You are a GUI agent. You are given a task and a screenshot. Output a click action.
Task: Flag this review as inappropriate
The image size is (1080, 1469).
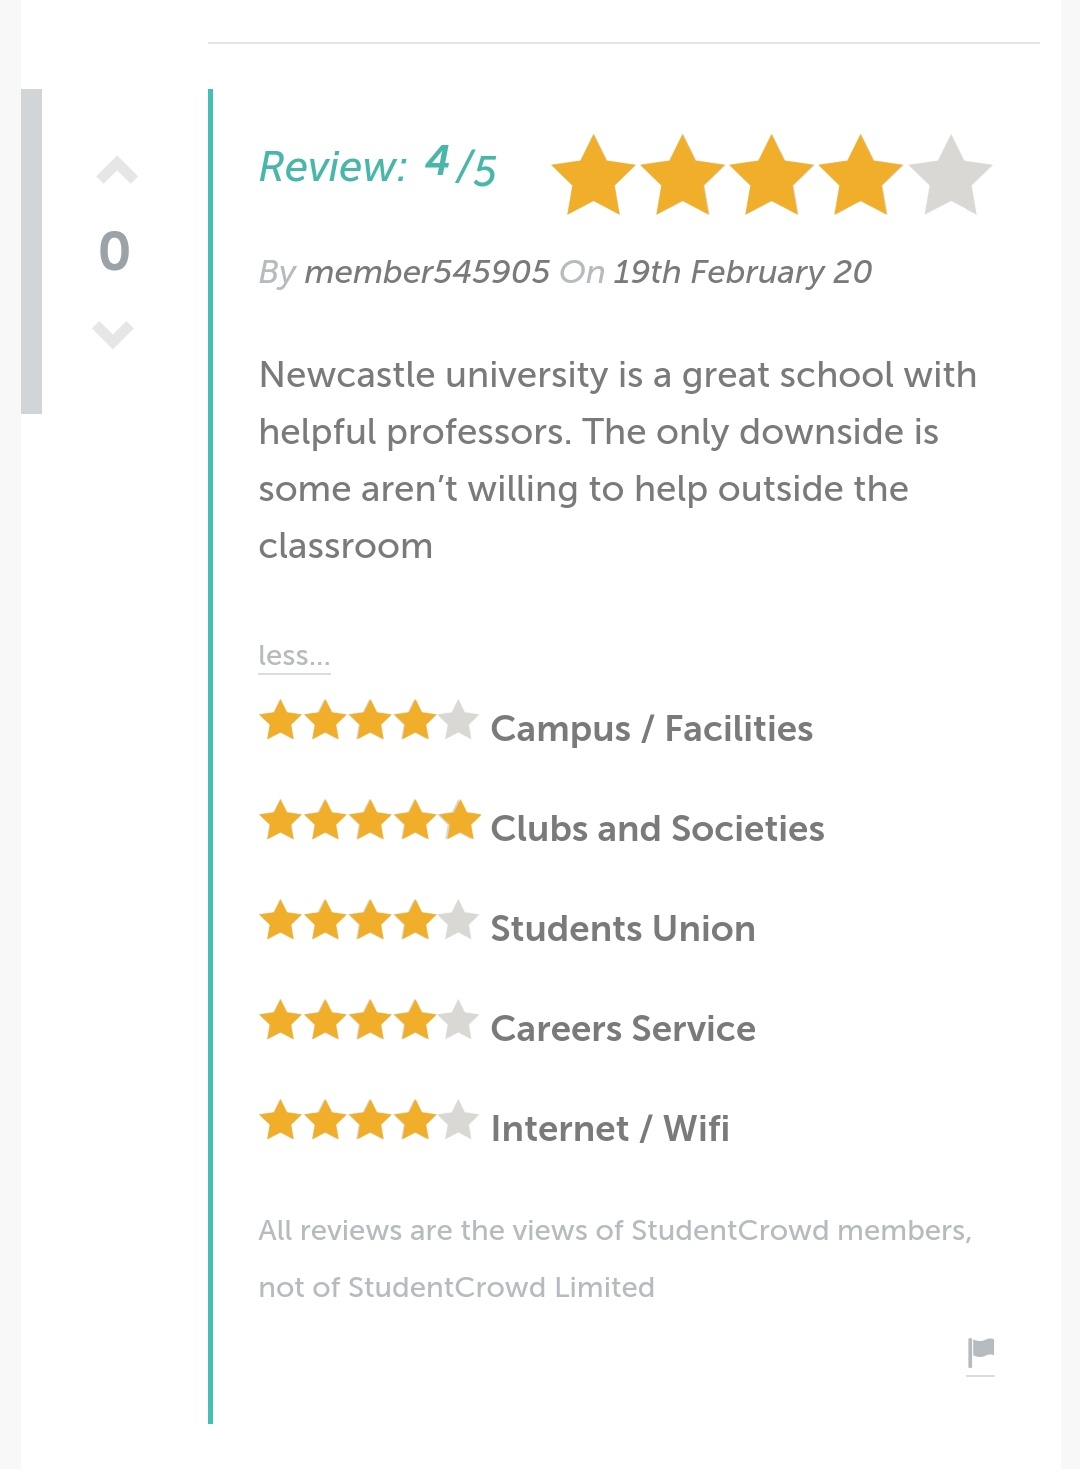[981, 1352]
